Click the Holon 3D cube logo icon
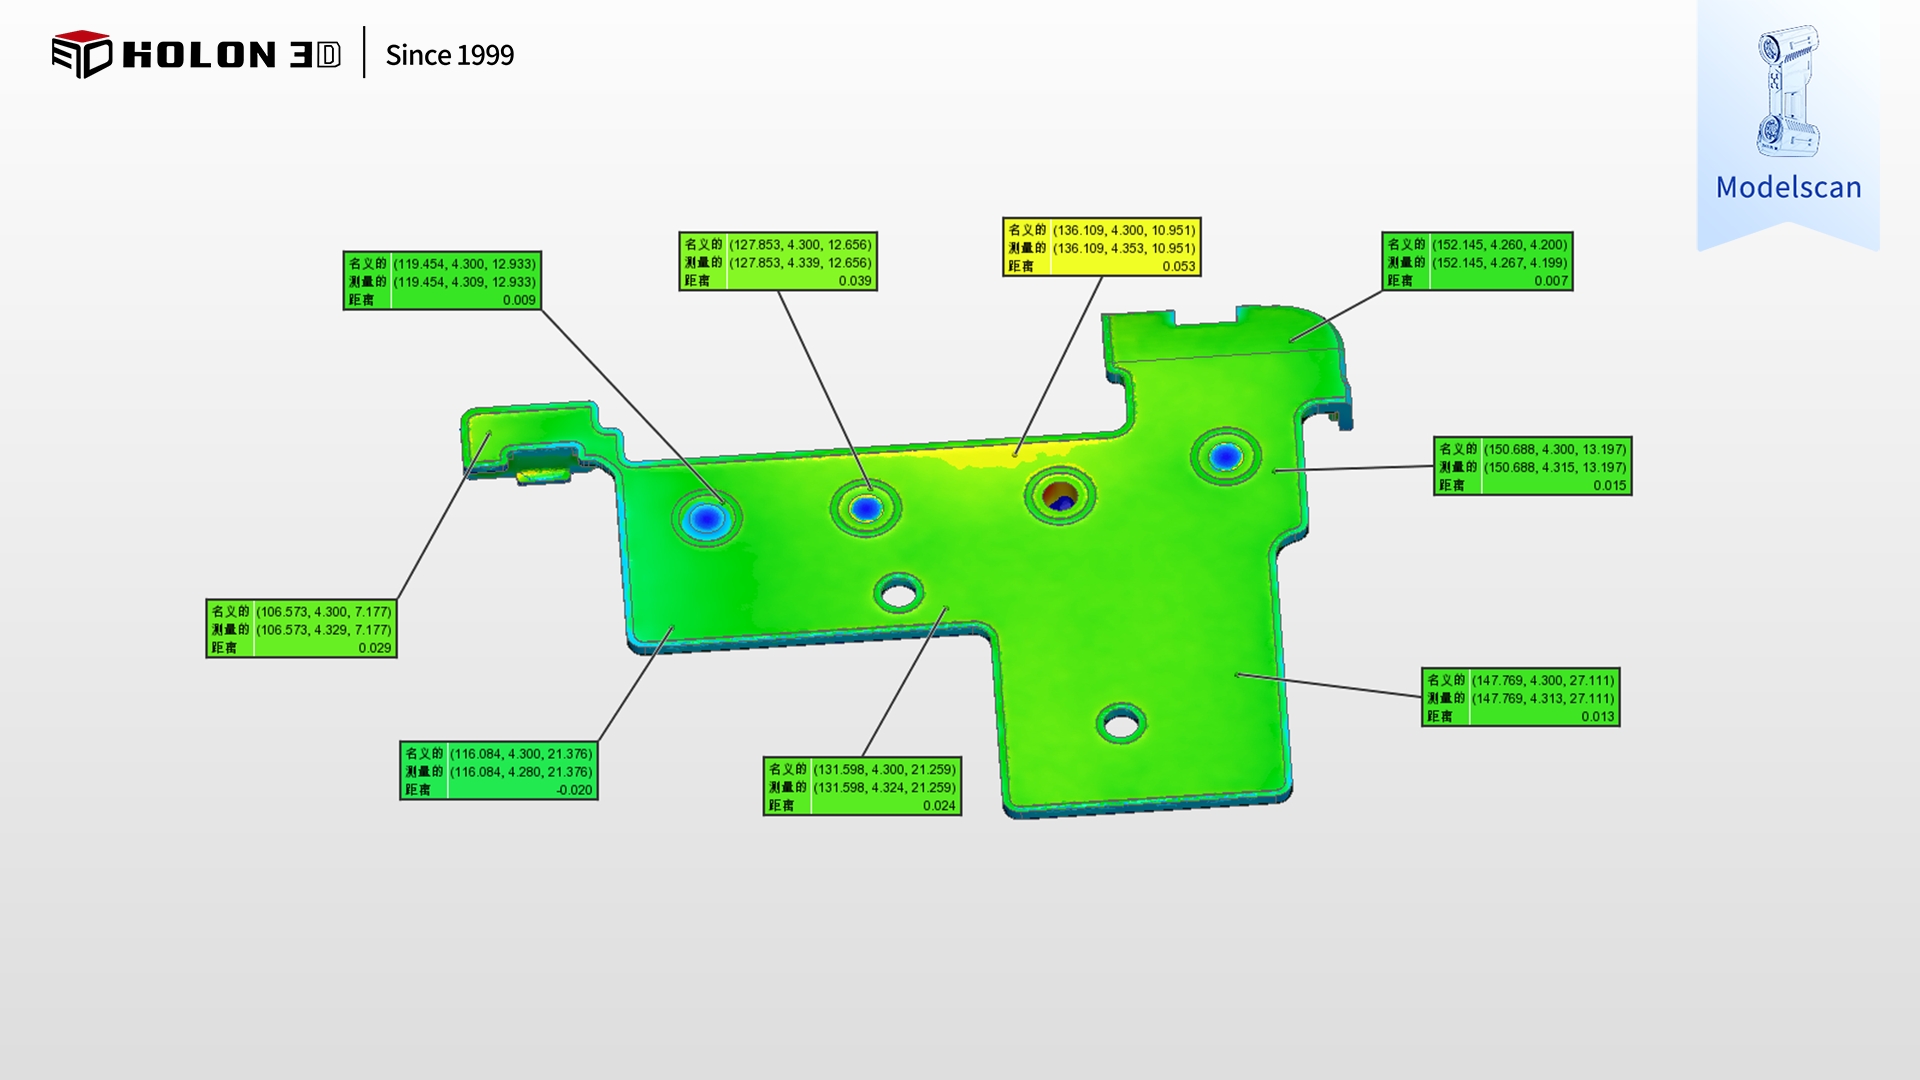Screen dimensions: 1920x1080 [81, 54]
